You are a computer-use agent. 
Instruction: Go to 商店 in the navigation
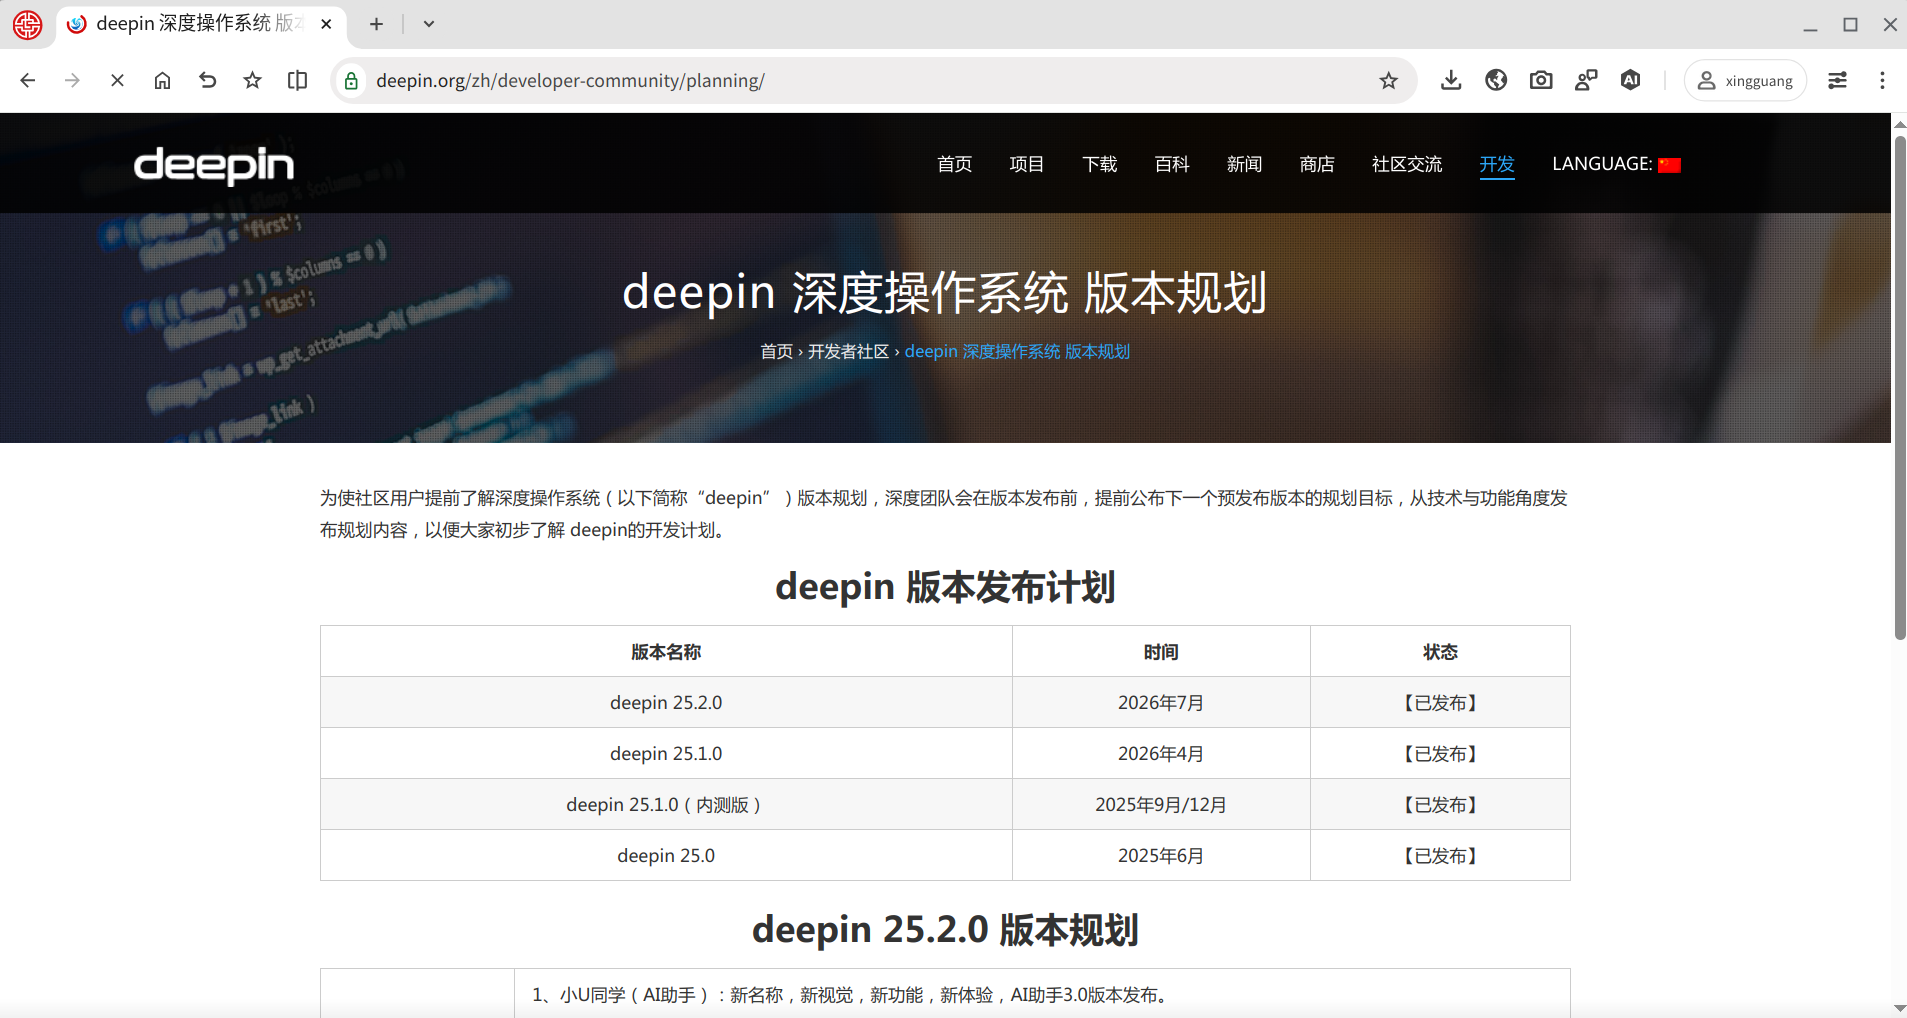tap(1317, 164)
